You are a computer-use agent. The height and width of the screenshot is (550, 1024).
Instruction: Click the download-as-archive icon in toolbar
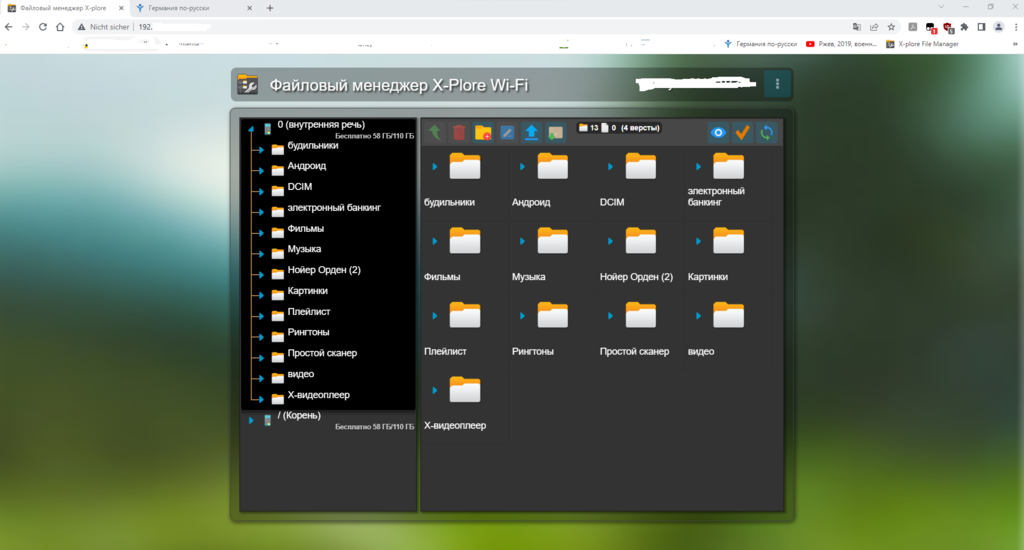tap(556, 133)
